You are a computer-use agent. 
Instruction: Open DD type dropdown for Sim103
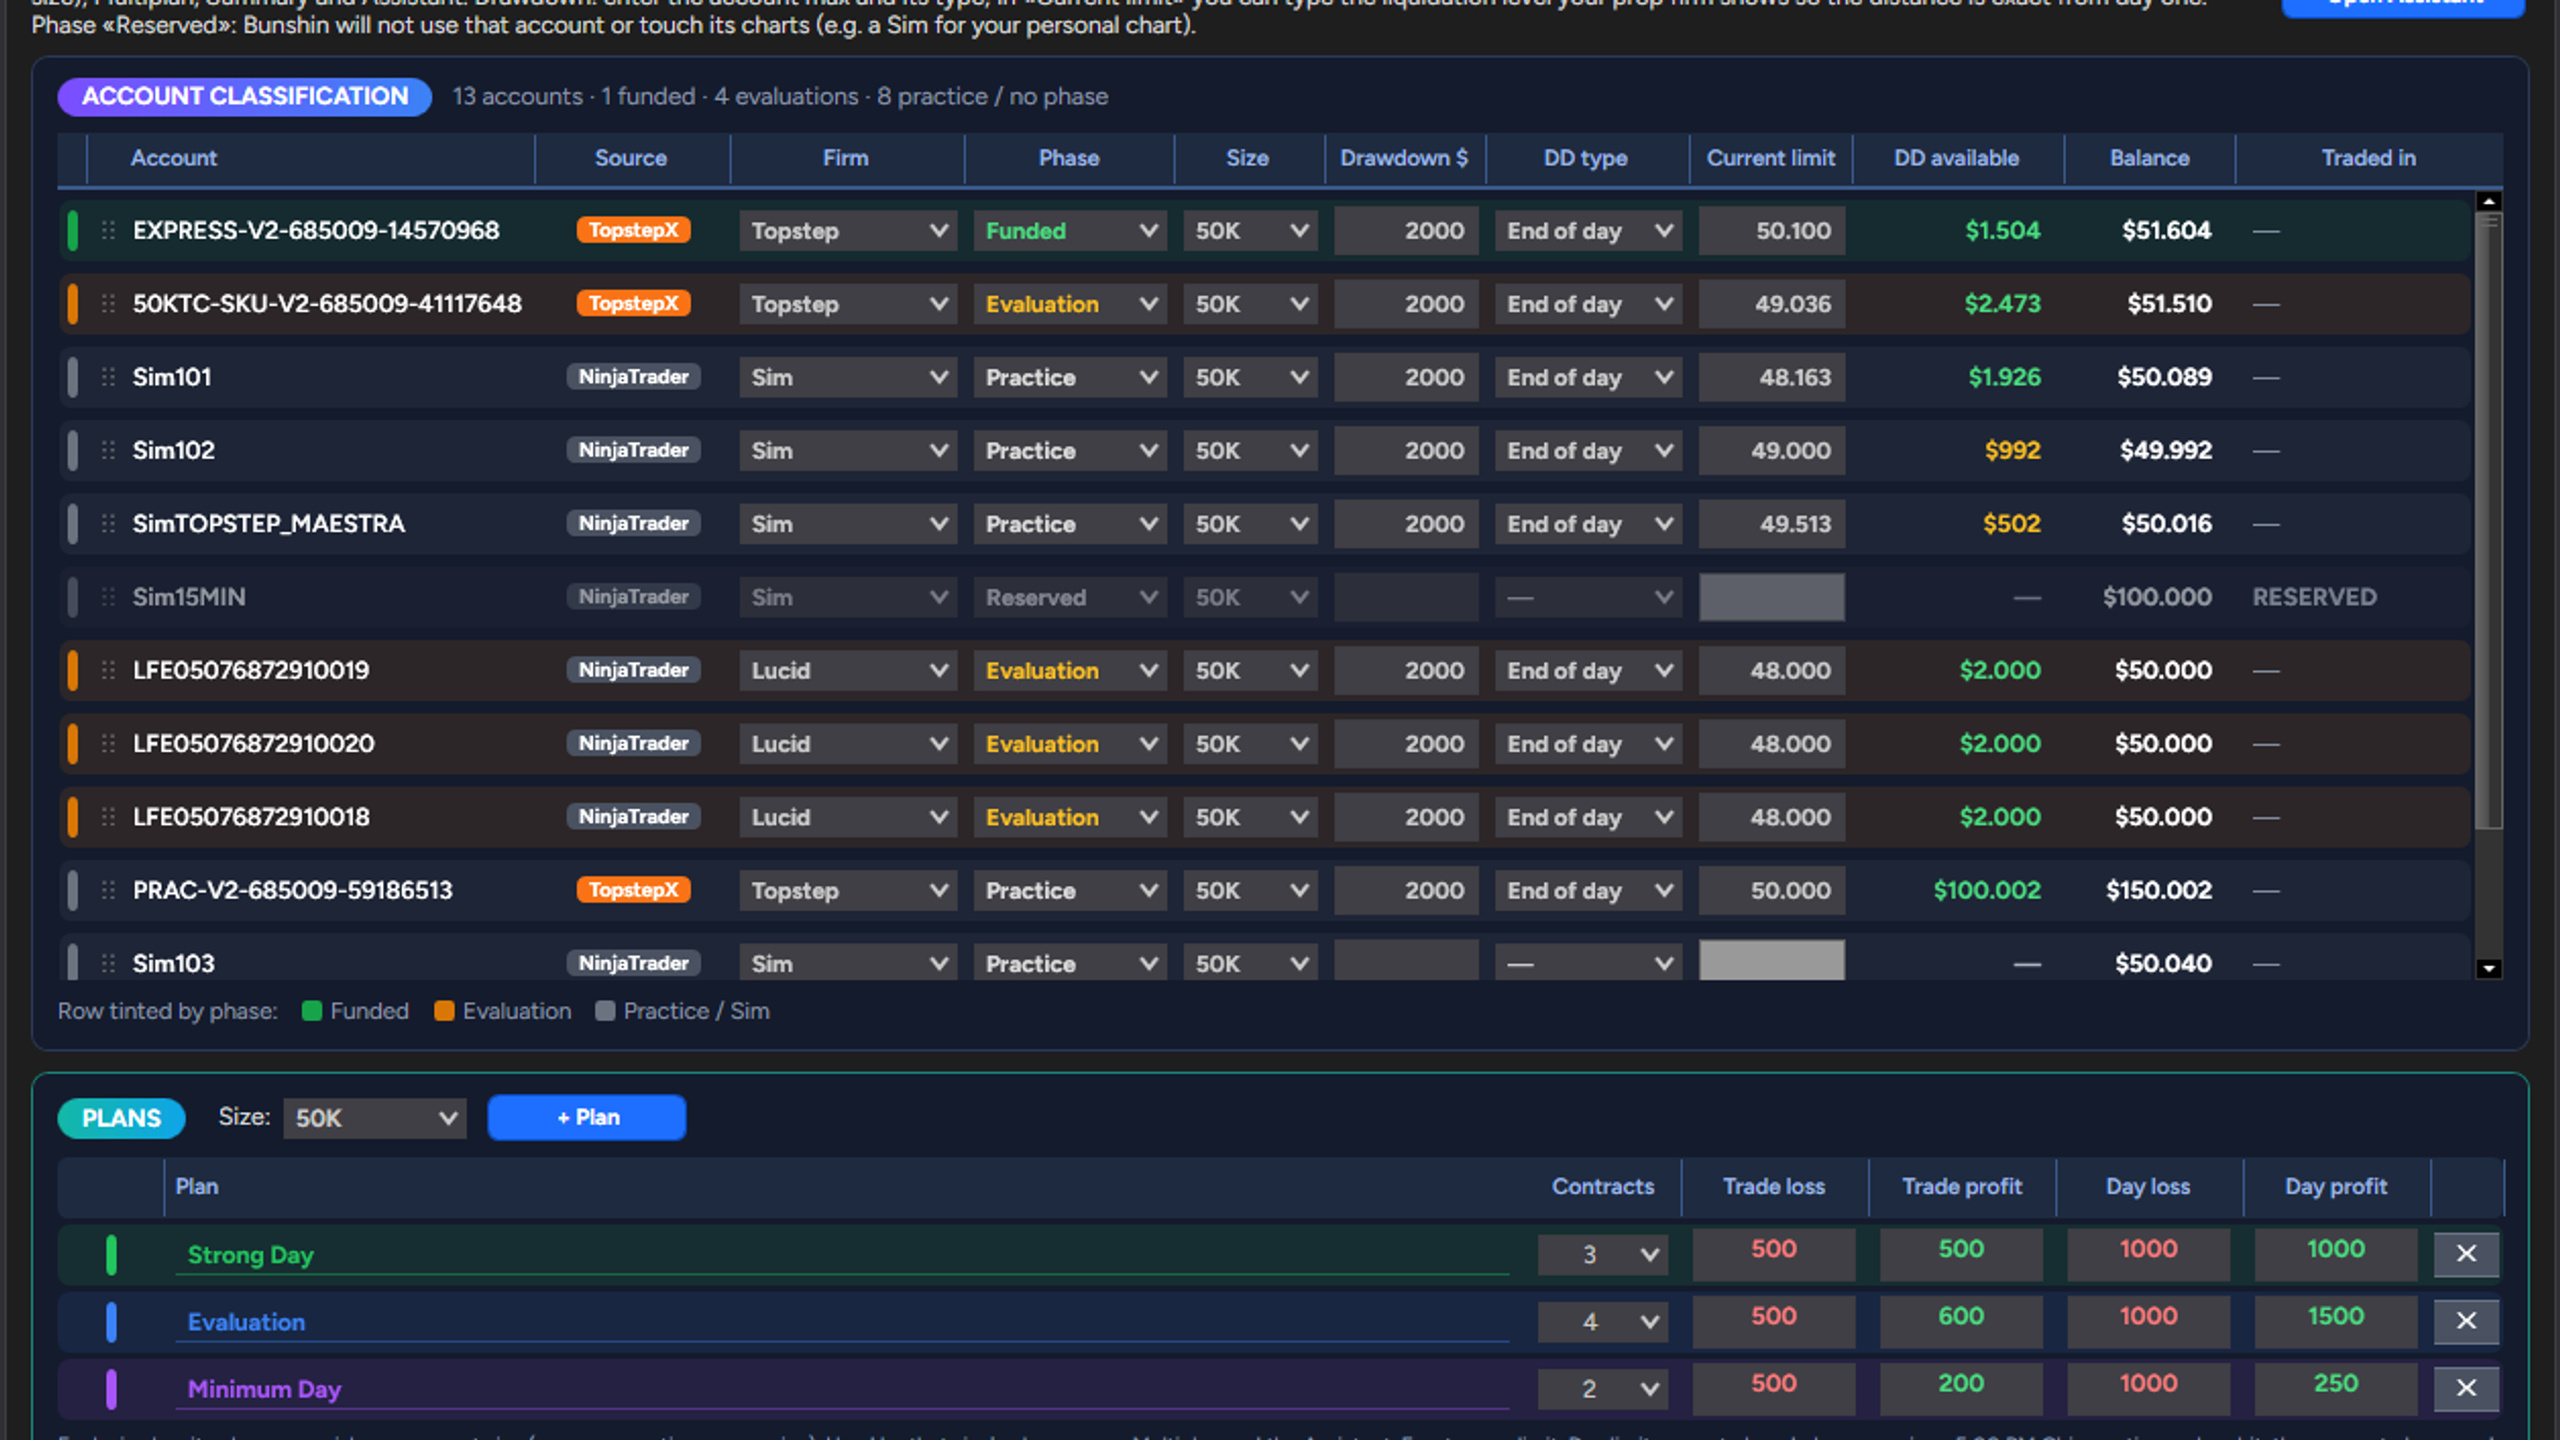pos(1588,963)
